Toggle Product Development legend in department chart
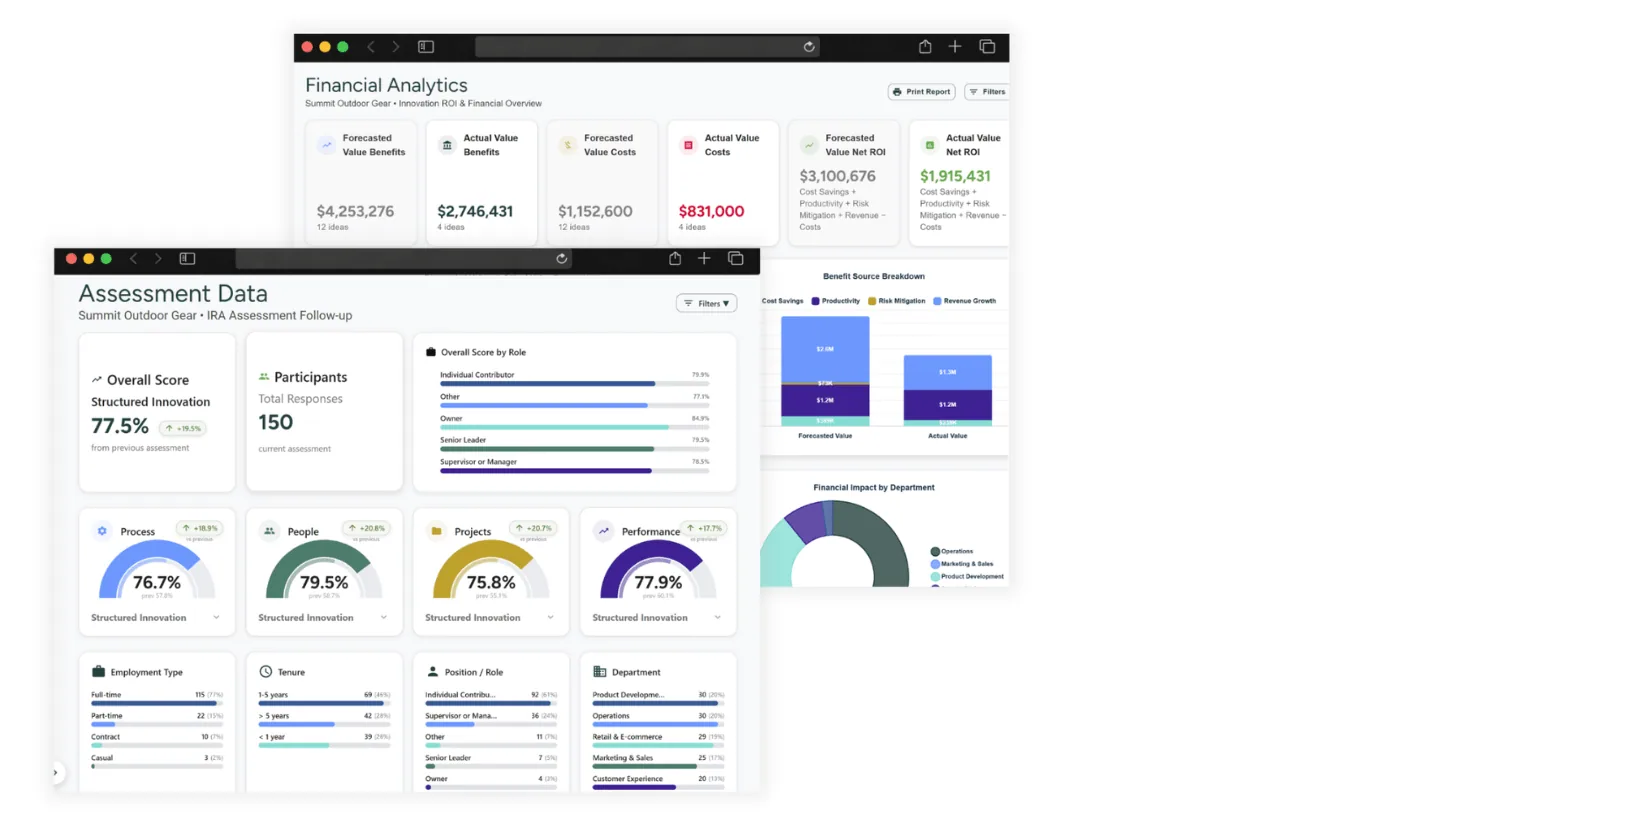The width and height of the screenshot is (1650, 832). (x=967, y=576)
